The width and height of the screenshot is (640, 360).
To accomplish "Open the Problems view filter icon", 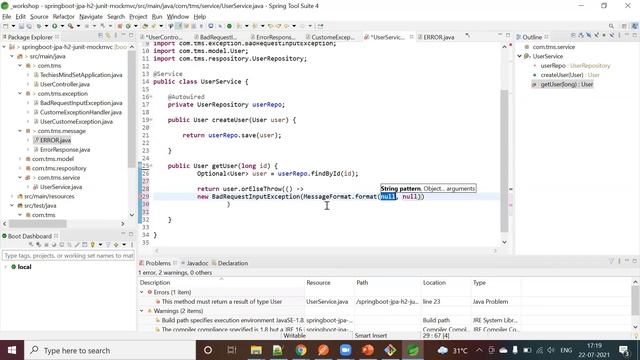I will point(611,261).
